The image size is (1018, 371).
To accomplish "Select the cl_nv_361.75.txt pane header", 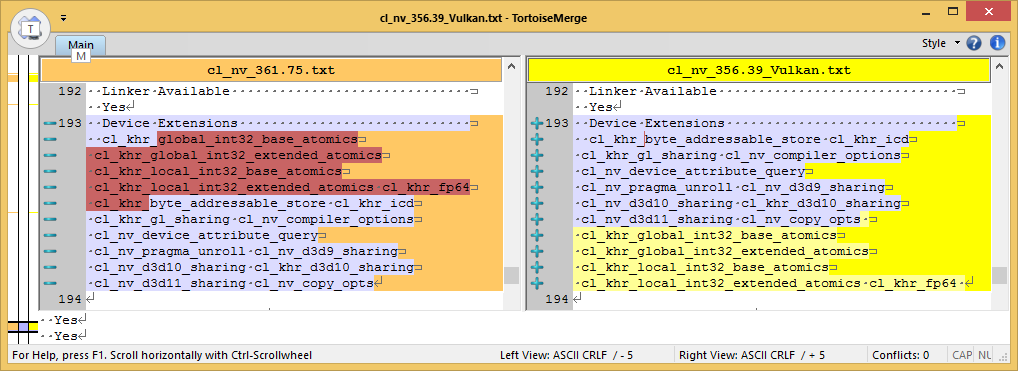I will [x=271, y=70].
